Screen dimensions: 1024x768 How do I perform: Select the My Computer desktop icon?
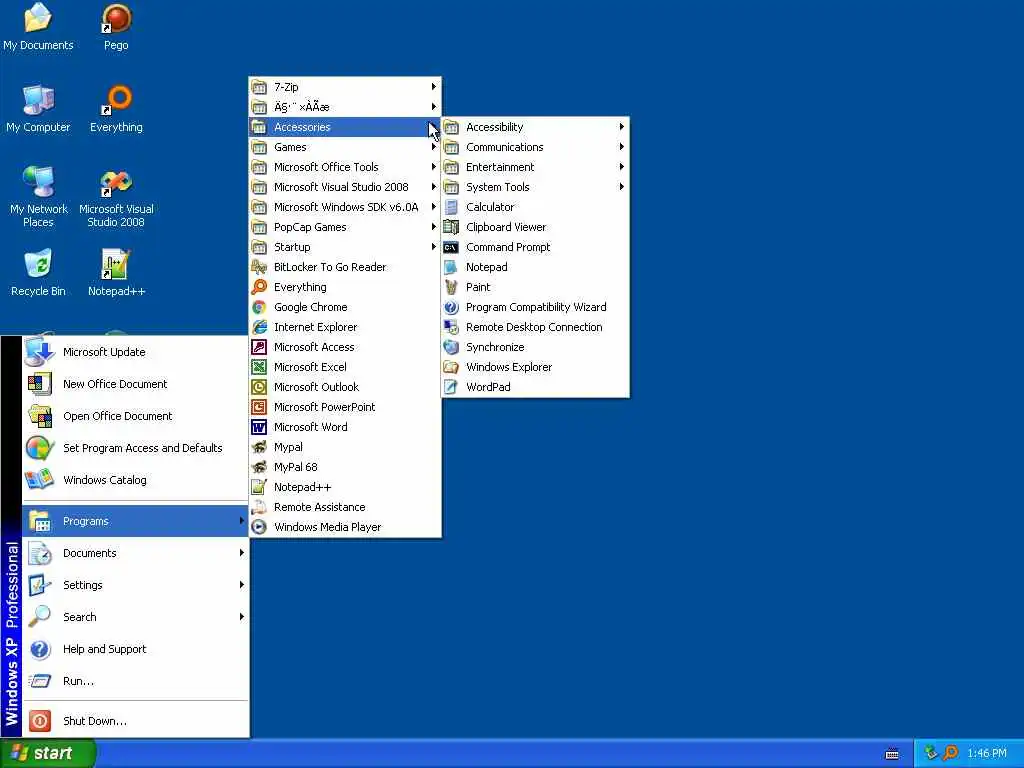click(38, 100)
